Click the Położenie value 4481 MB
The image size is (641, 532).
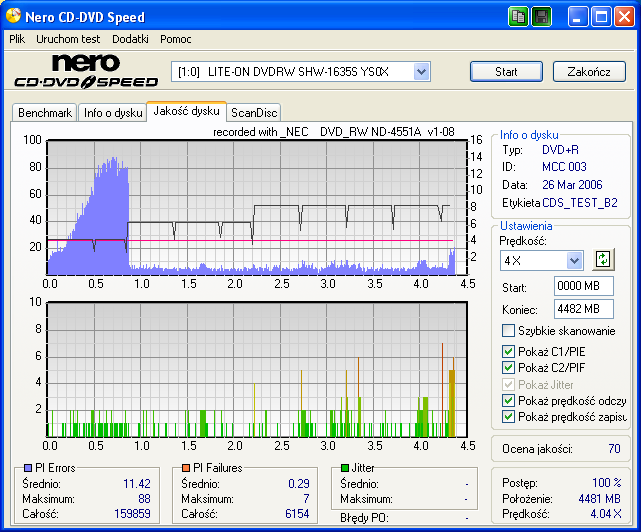pyautogui.click(x=599, y=498)
